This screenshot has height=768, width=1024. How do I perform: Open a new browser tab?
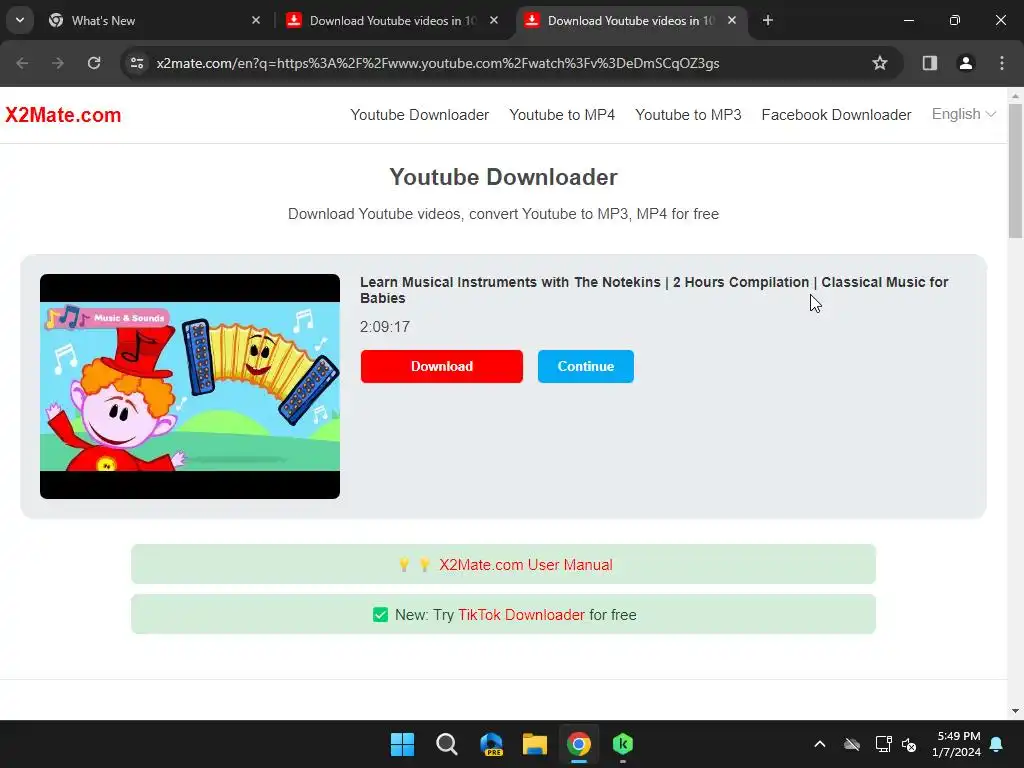[768, 20]
